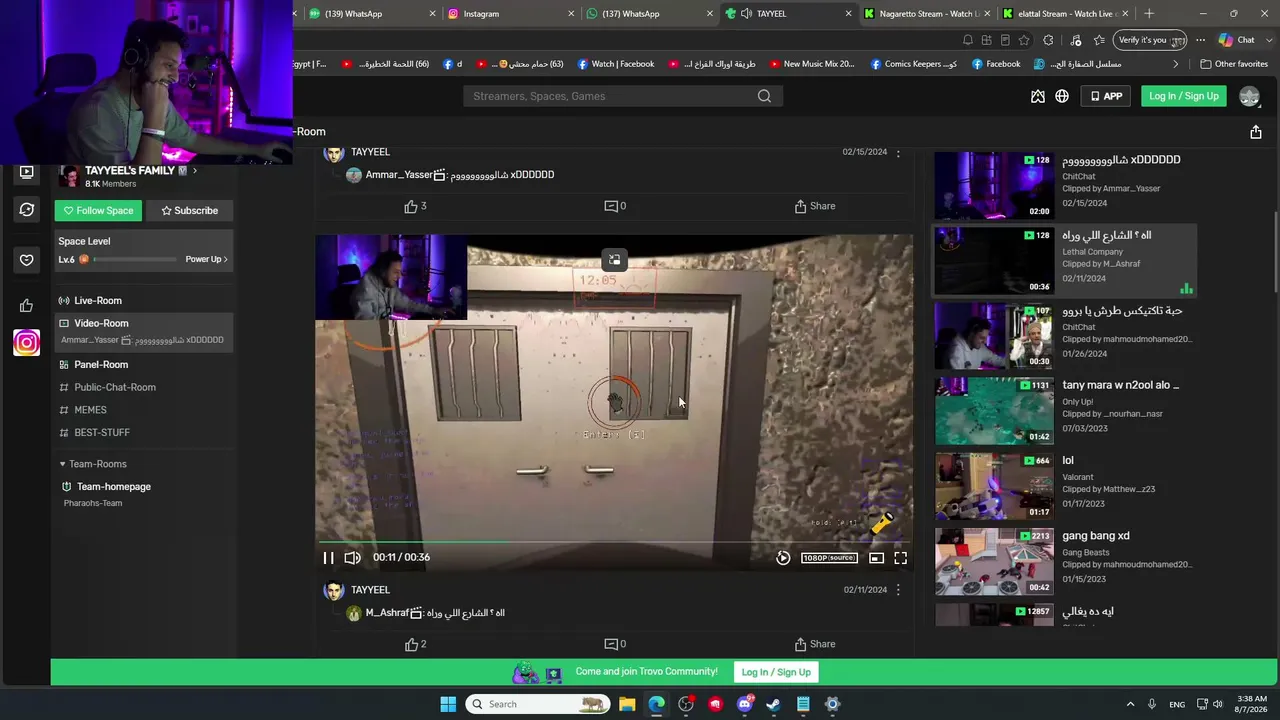Open the New Music Mix bookmark
This screenshot has width=1280, height=720.
[x=812, y=64]
